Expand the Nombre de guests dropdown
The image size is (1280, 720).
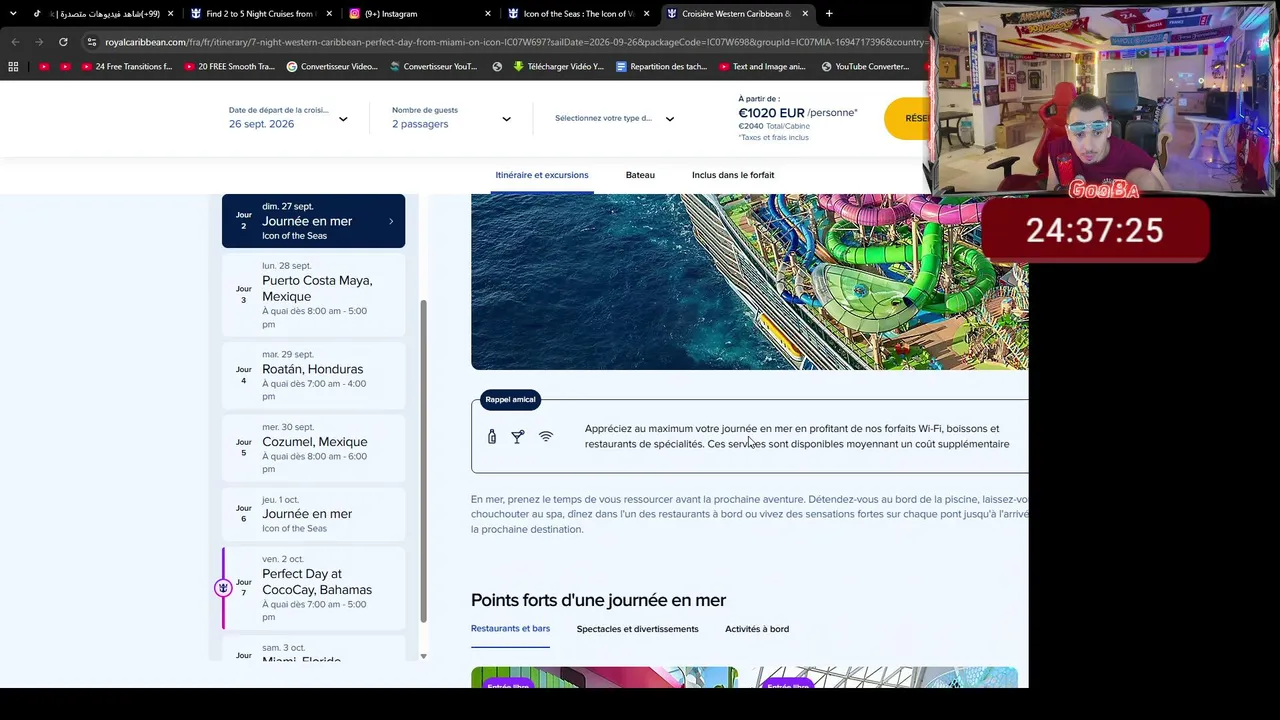click(x=451, y=118)
